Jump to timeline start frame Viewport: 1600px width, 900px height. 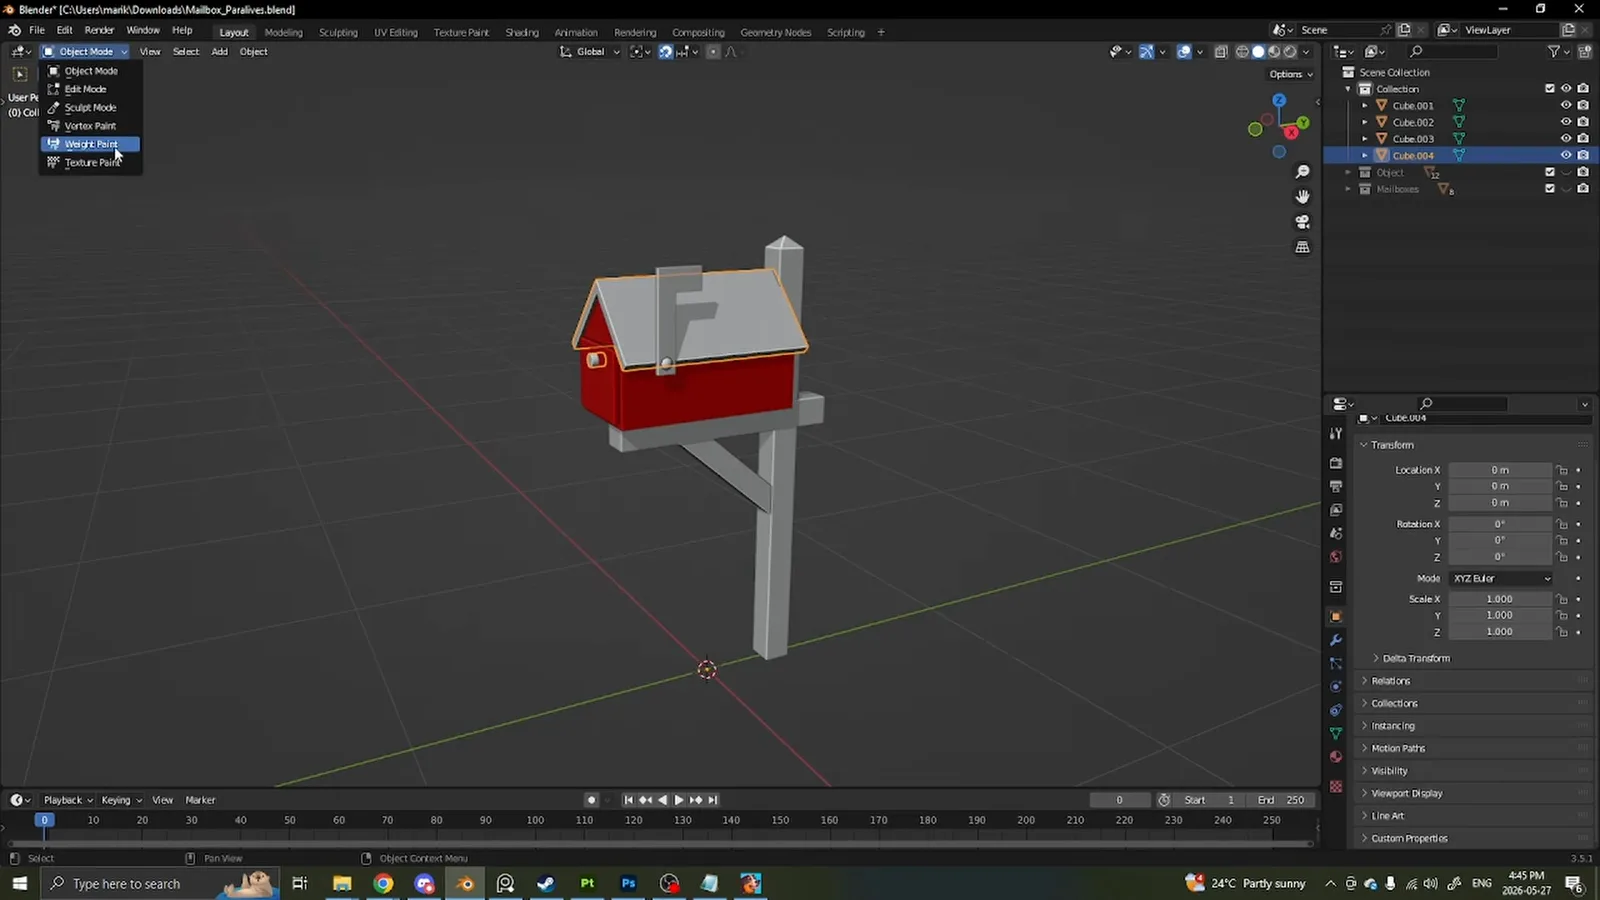tap(628, 800)
